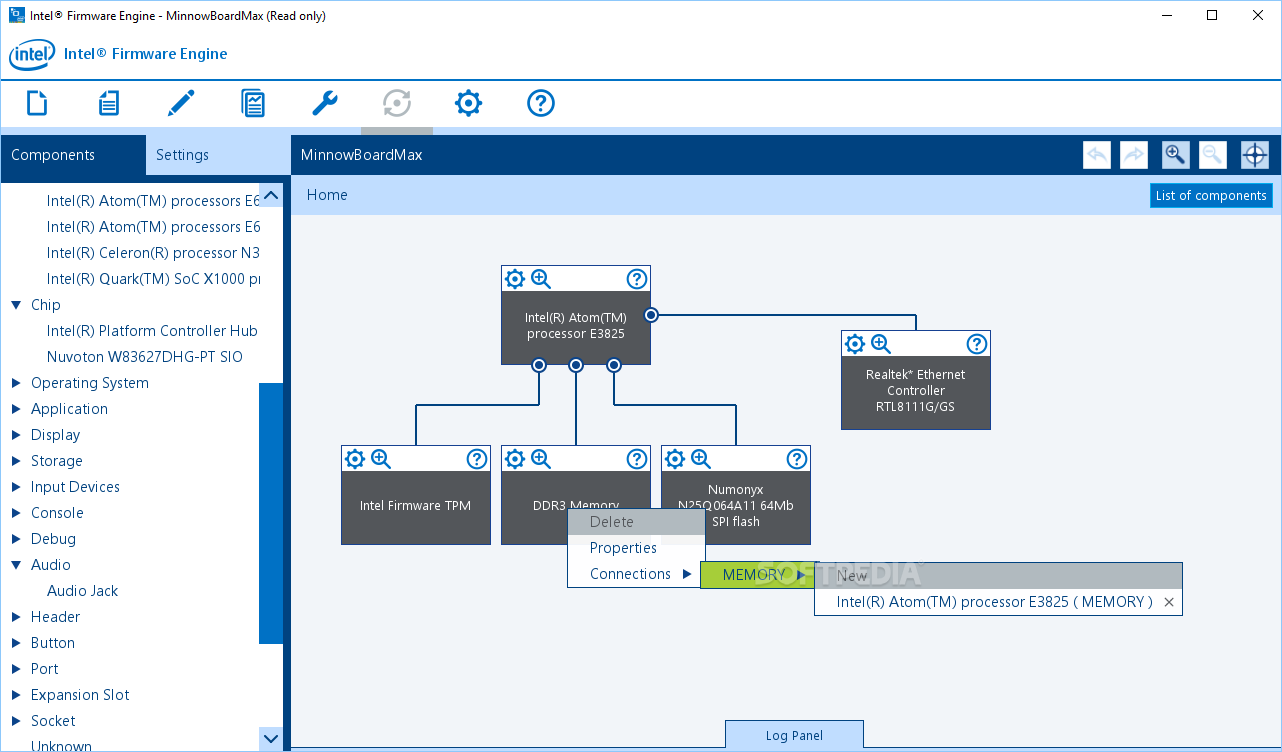Remove the Atom E3825 MEMORY connection with the X
Screen dimensions: 1282x752
pos(1169,602)
